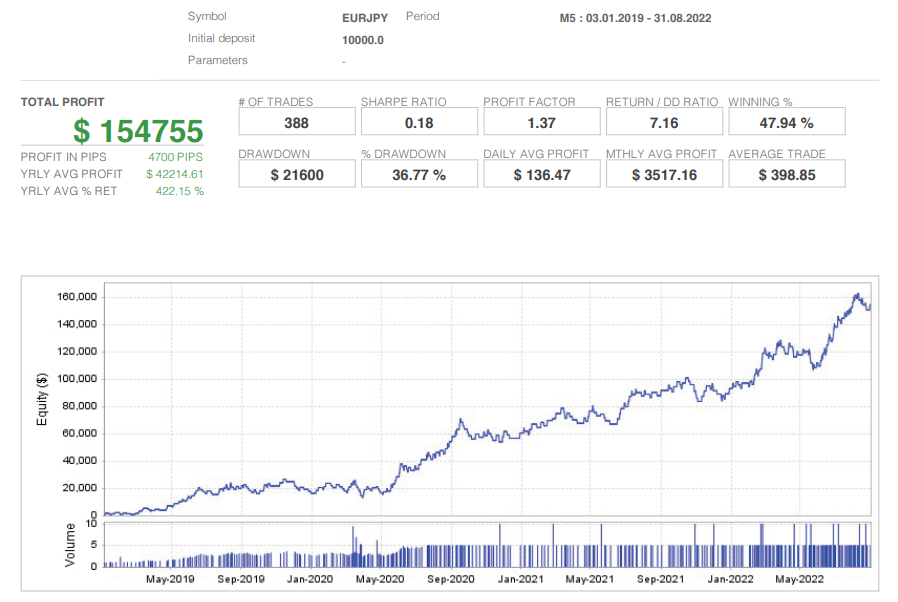
Task: Click the WINNING % stat showing 47.94
Action: coord(787,121)
